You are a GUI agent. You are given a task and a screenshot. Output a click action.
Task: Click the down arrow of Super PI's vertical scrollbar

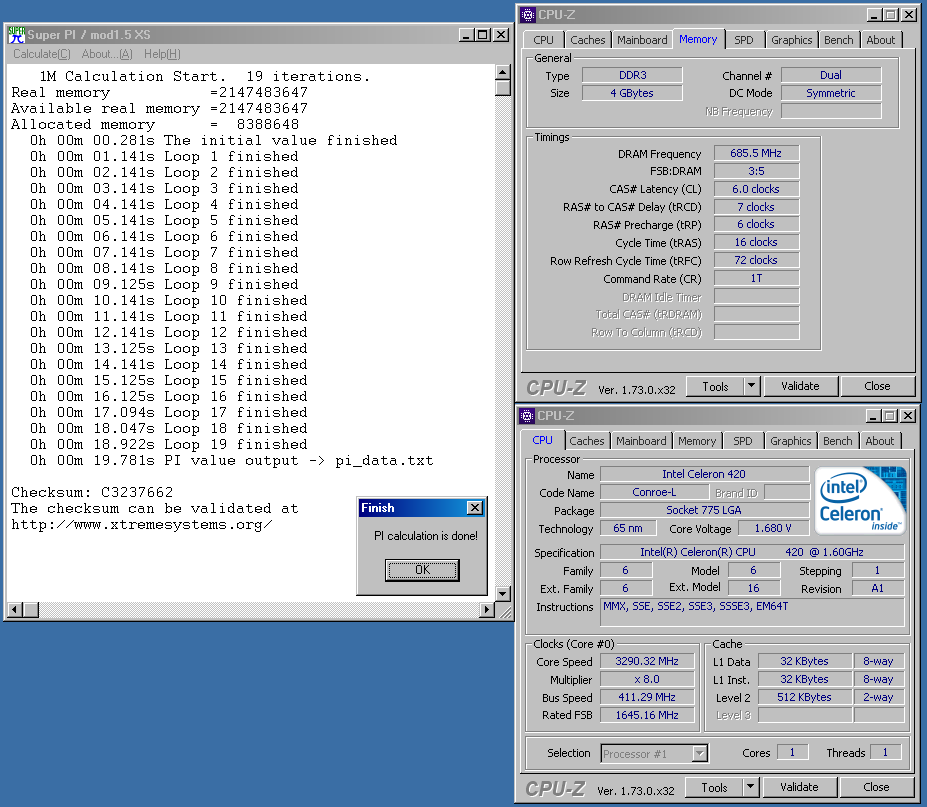503,594
